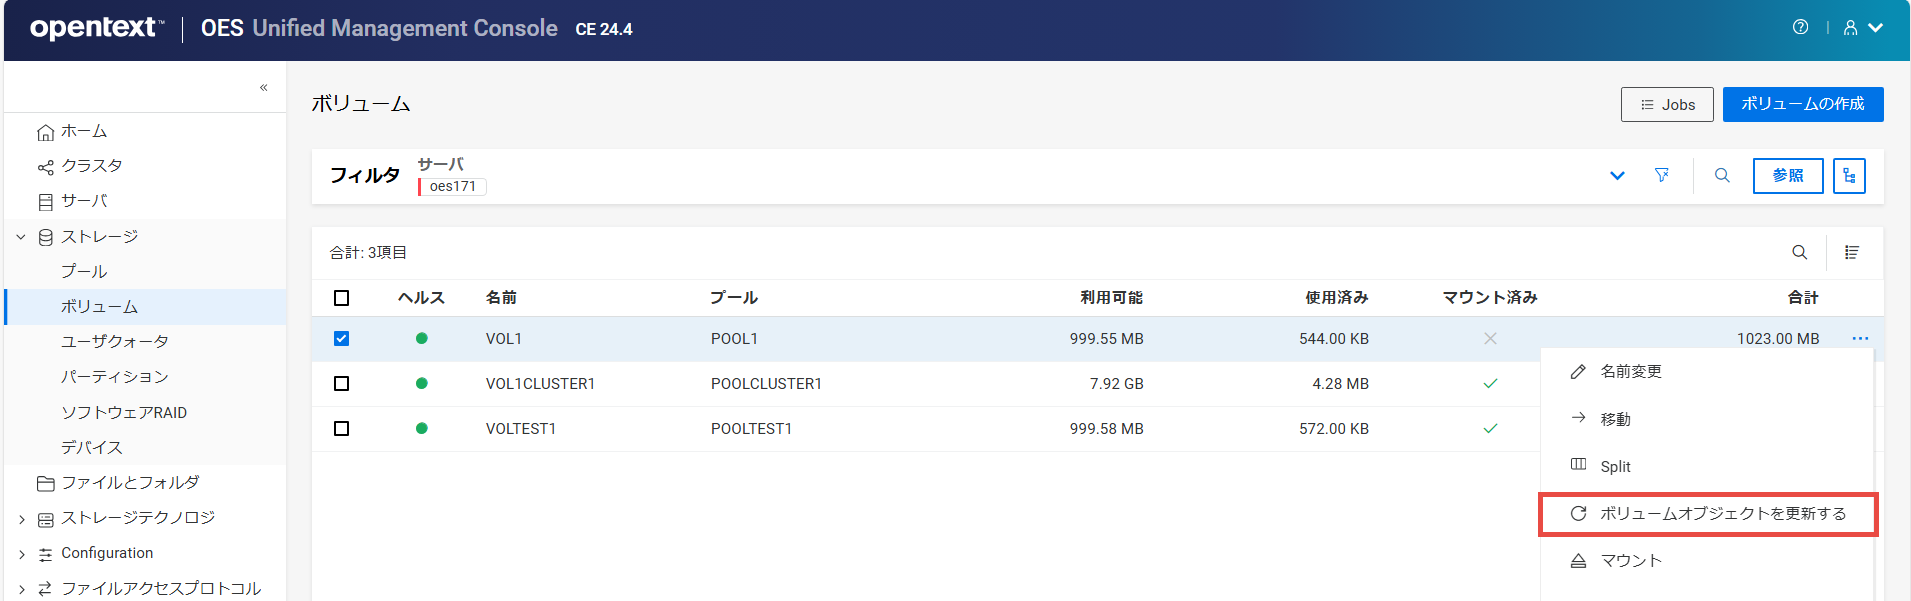This screenshot has height=601, width=1911.
Task: Click the three-dot actions for VOL1
Action: (1859, 339)
